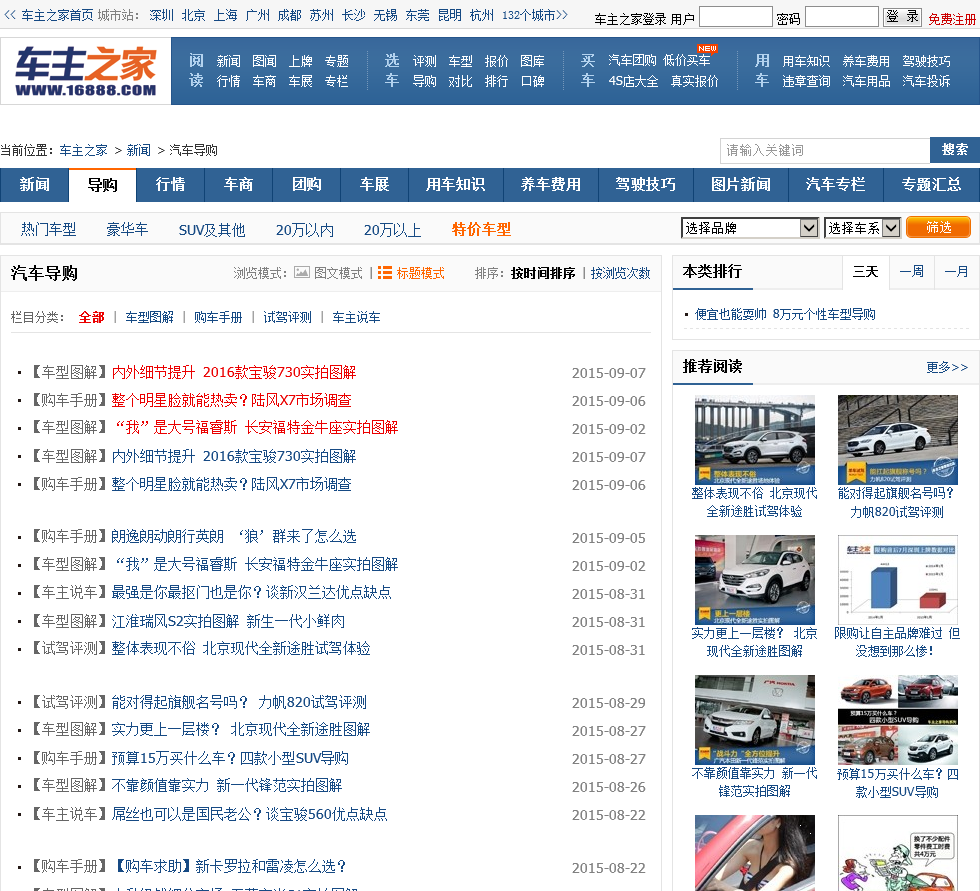The width and height of the screenshot is (980, 891).
Task: Open the 选择车系 dropdown
Action: coord(862,228)
